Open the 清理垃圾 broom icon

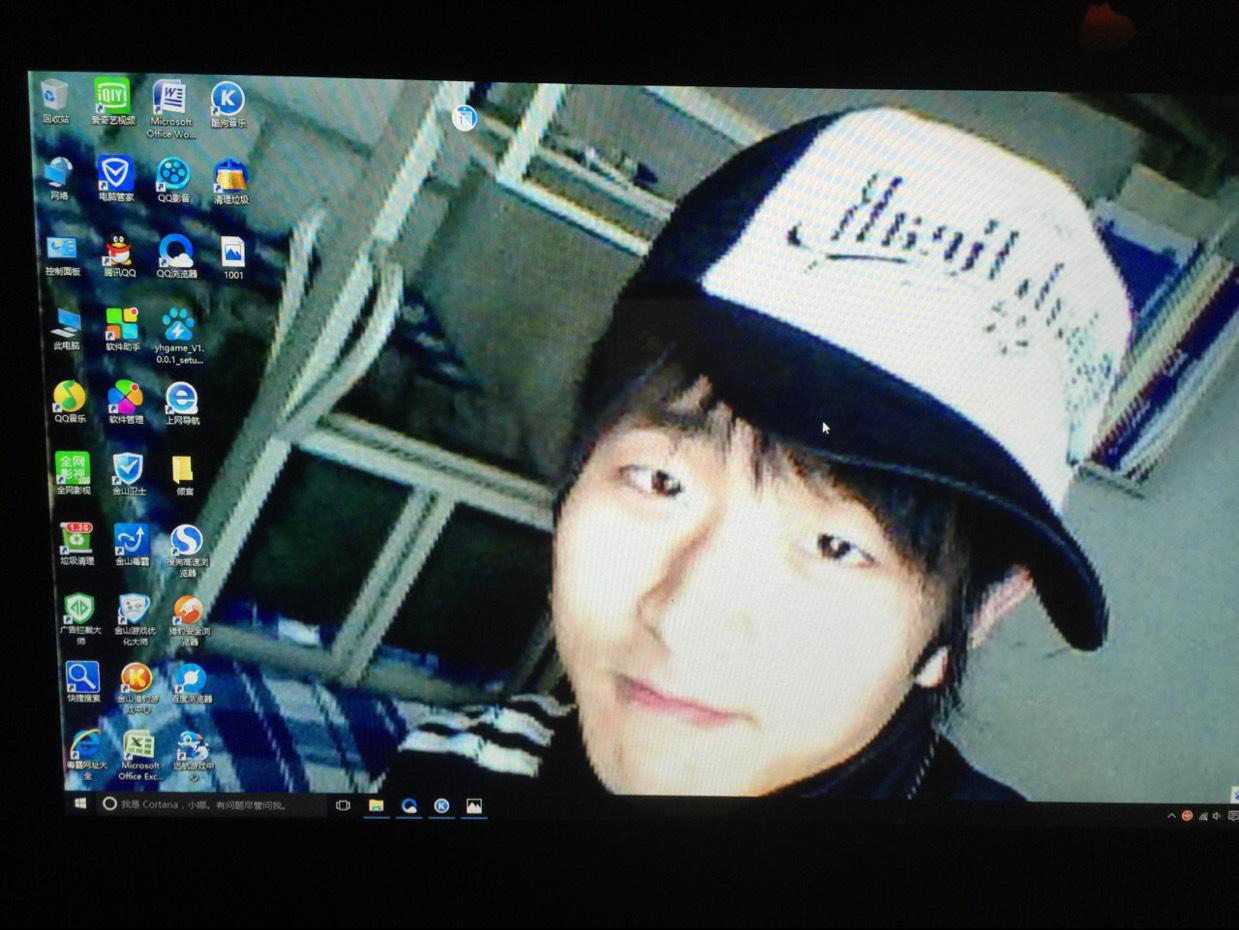point(231,176)
